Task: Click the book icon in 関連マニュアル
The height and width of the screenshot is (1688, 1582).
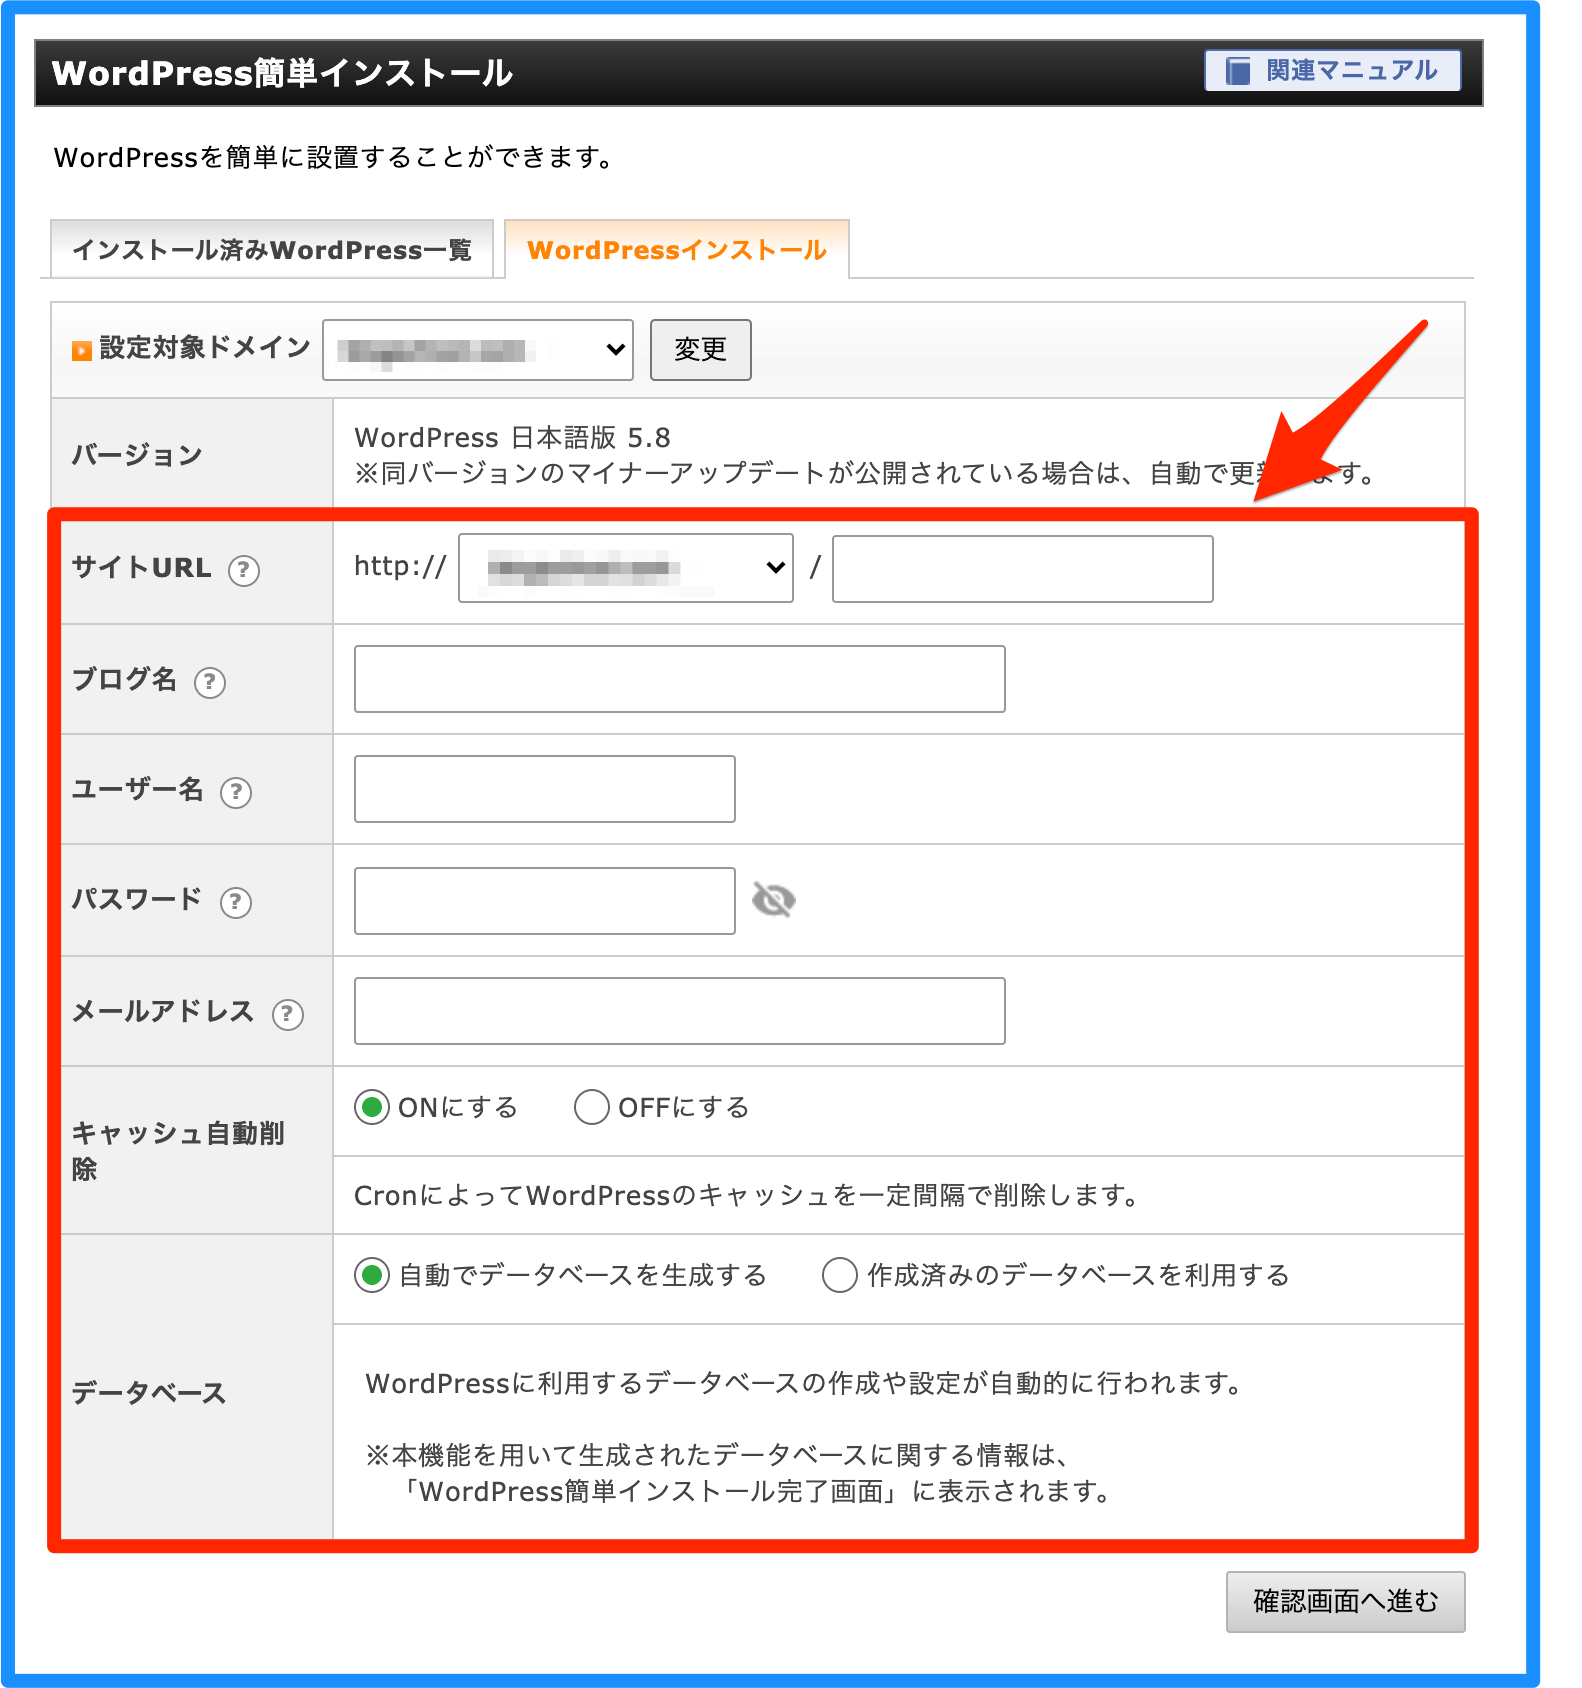Action: 1238,71
